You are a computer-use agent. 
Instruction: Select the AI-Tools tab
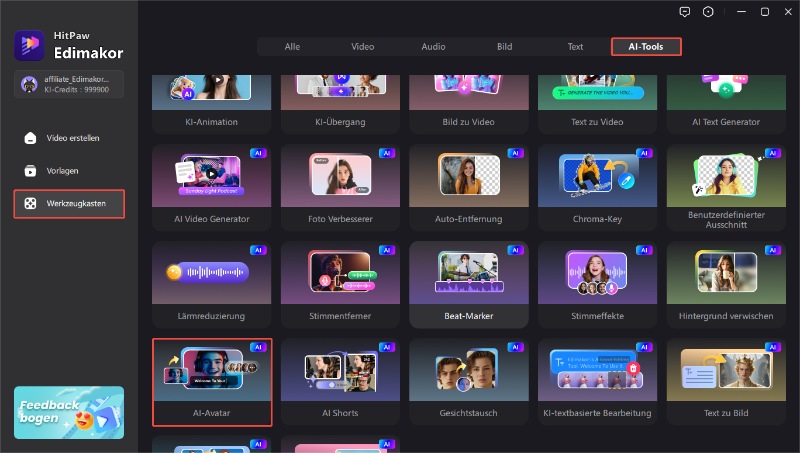[x=646, y=46]
